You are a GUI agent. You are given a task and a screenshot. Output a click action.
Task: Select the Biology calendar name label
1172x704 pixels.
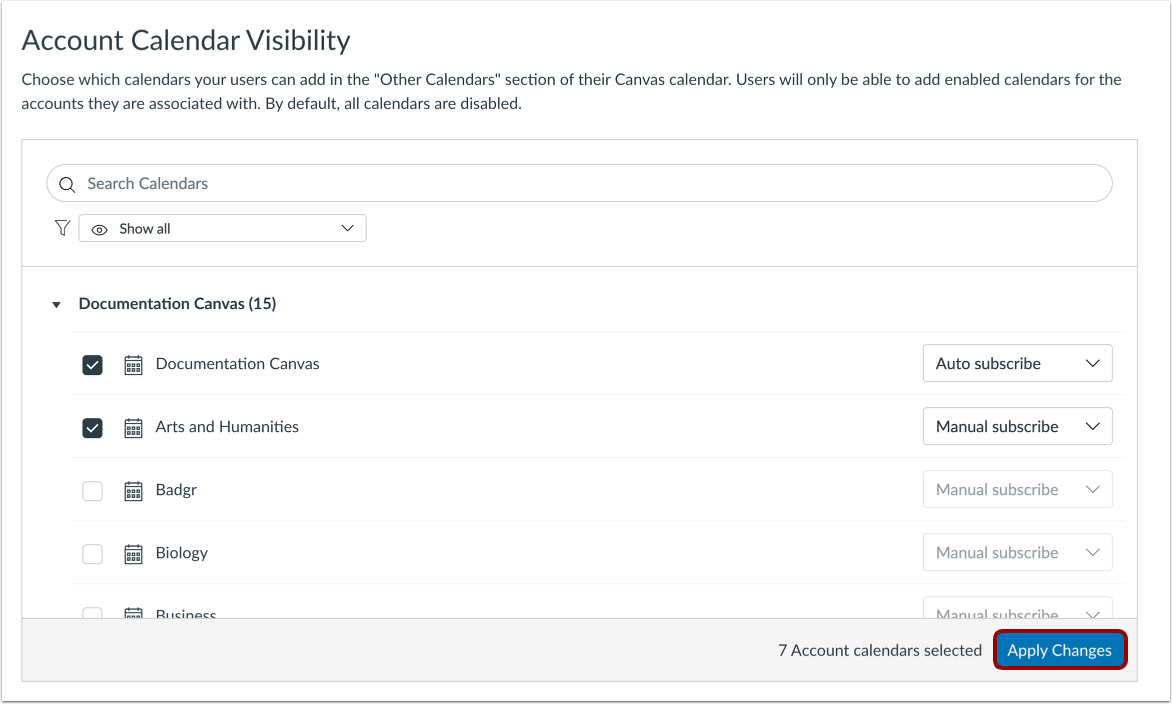pos(182,553)
